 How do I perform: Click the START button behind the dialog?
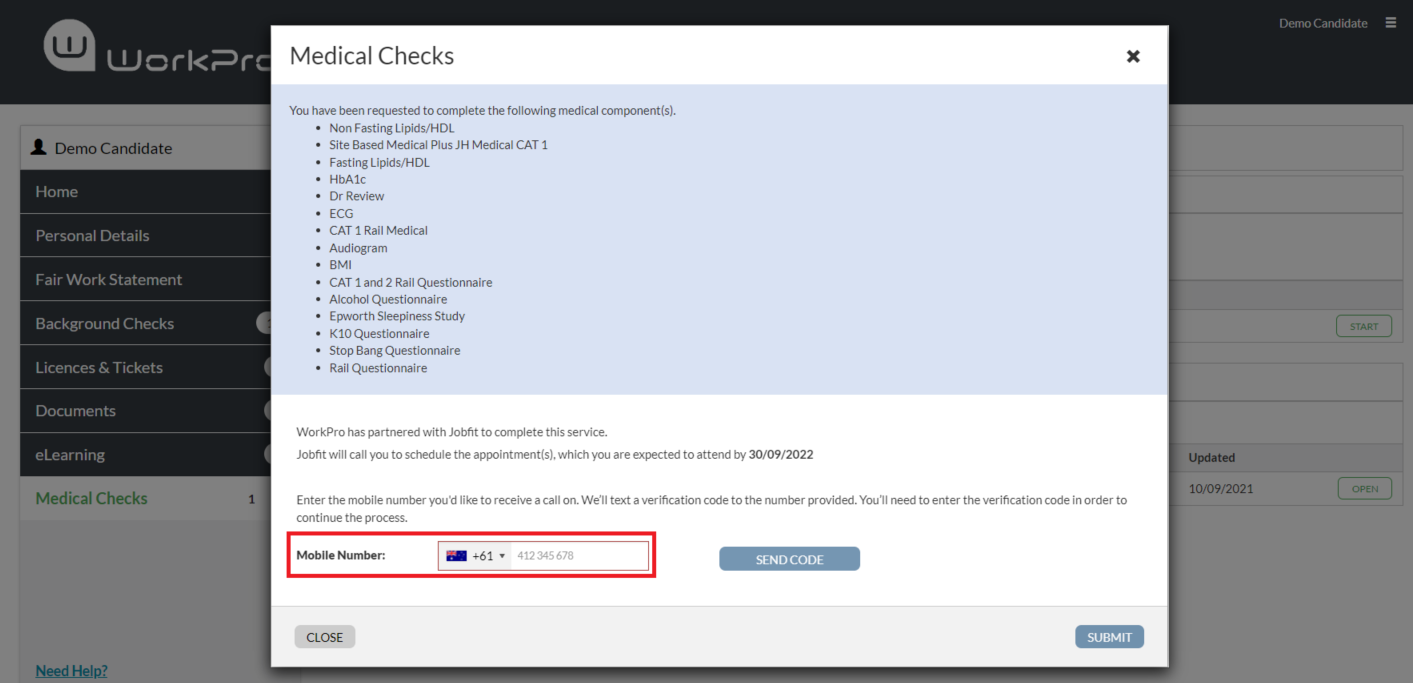(x=1363, y=325)
